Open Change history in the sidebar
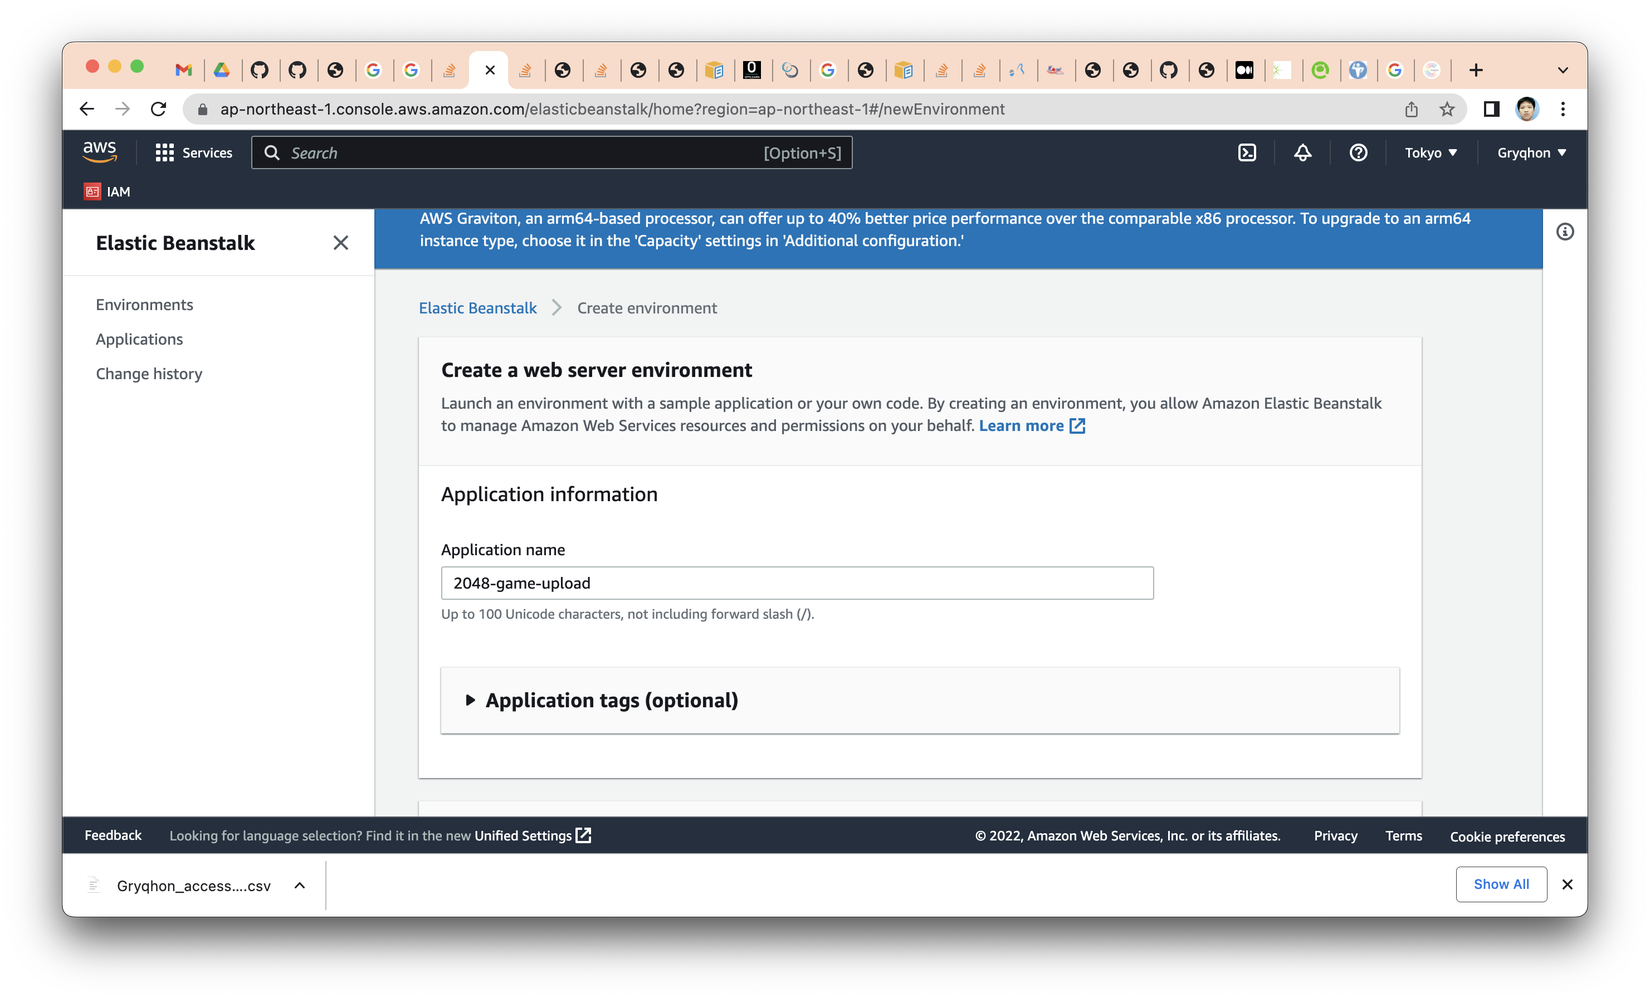Viewport: 1650px width, 999px height. point(149,374)
